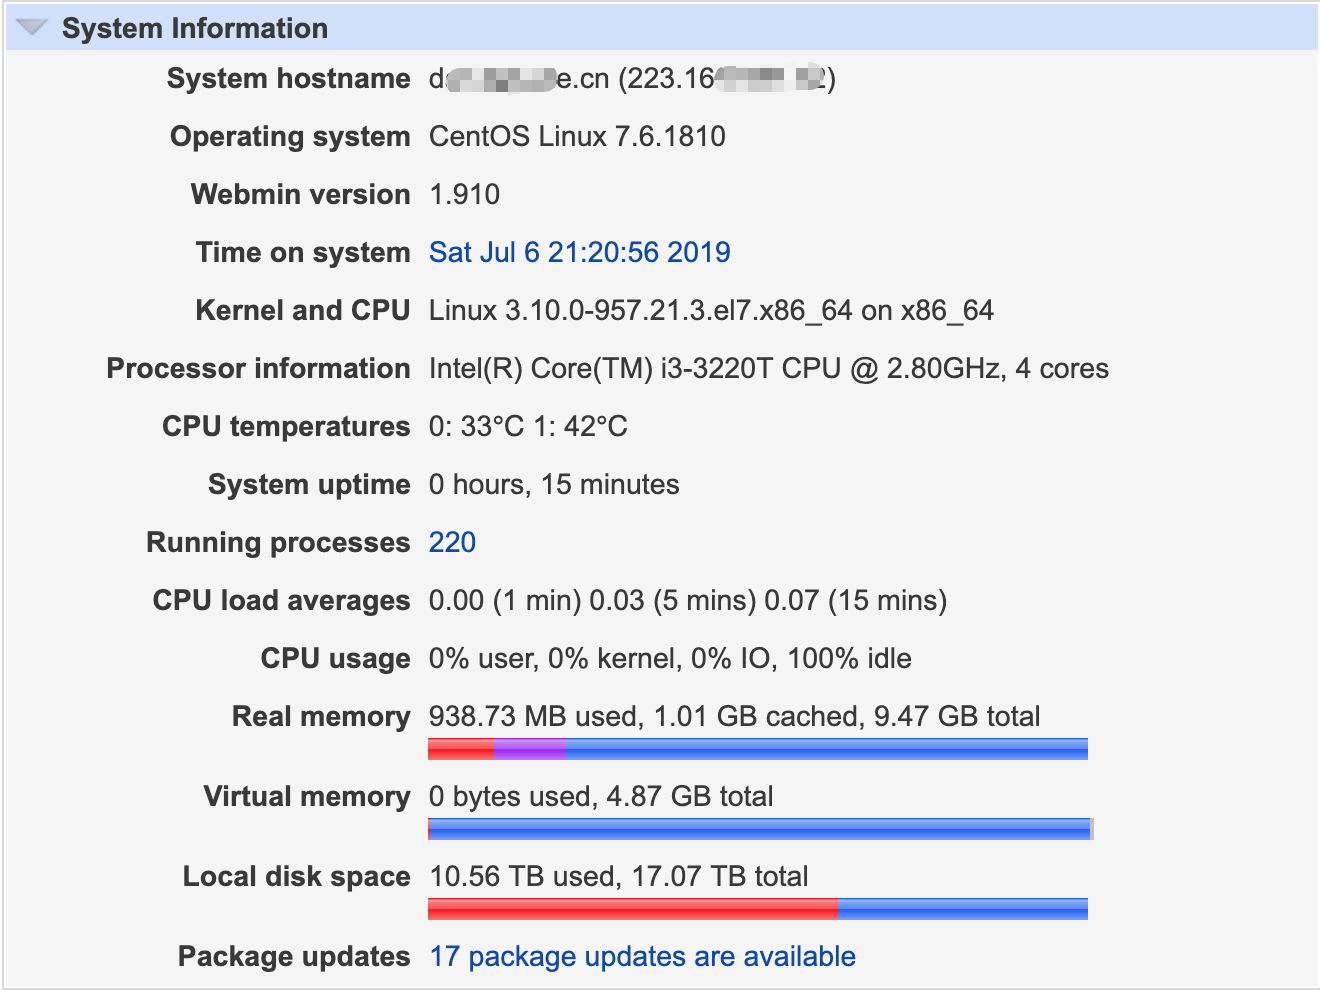Click the Webmin version value 1.910
This screenshot has width=1320, height=992.
(x=464, y=194)
